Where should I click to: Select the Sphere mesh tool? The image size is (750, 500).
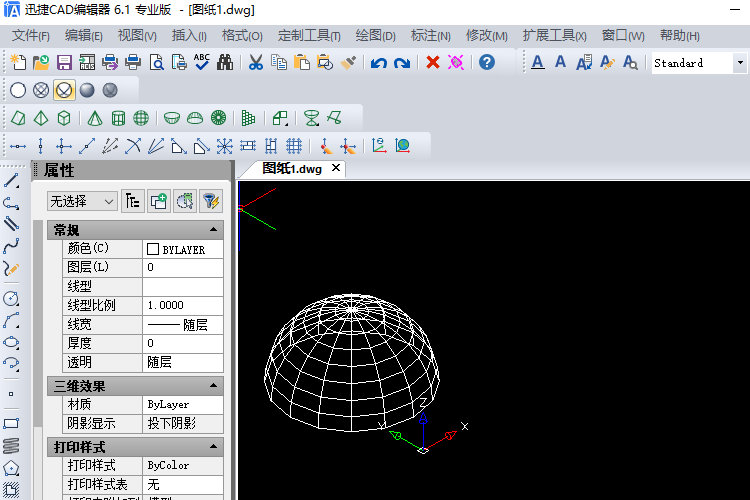tap(141, 118)
